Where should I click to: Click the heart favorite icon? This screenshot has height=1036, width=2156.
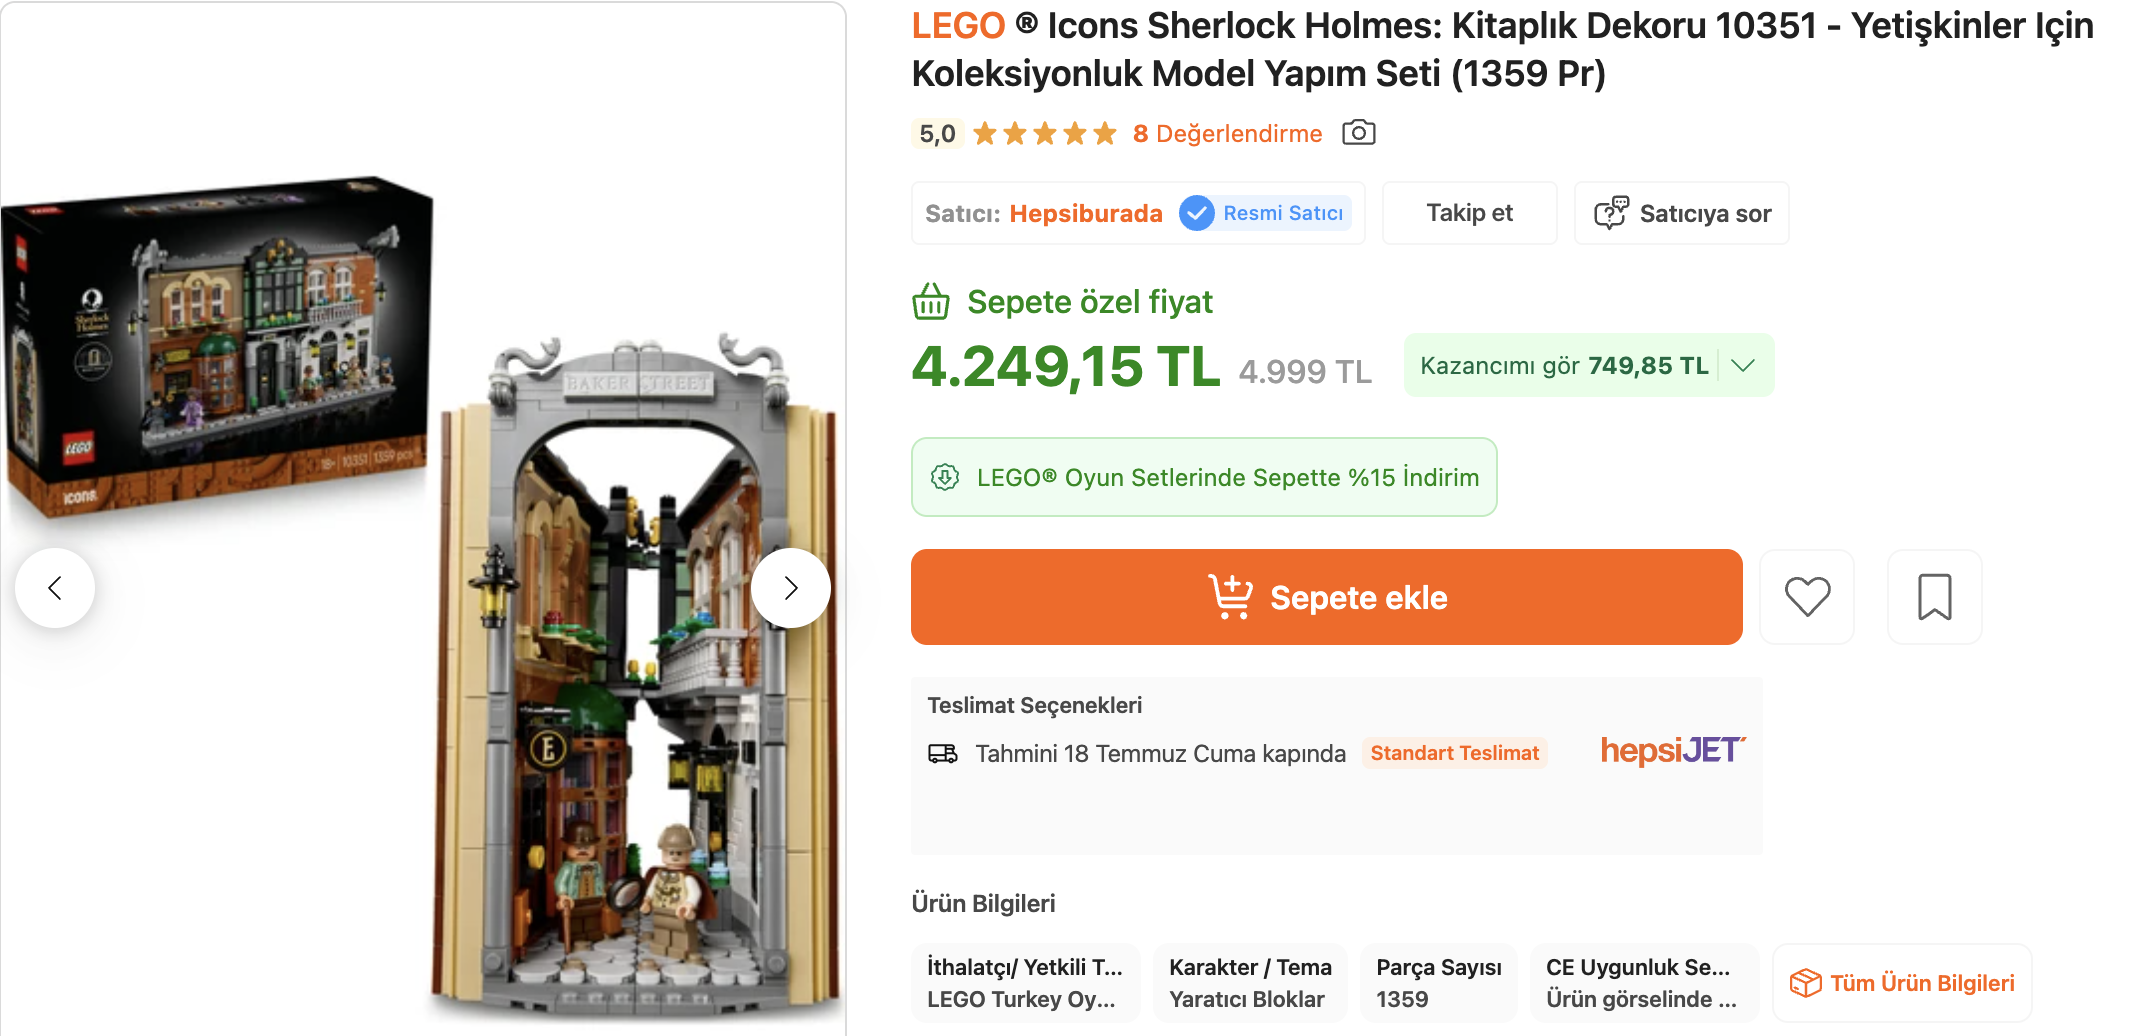1807,597
